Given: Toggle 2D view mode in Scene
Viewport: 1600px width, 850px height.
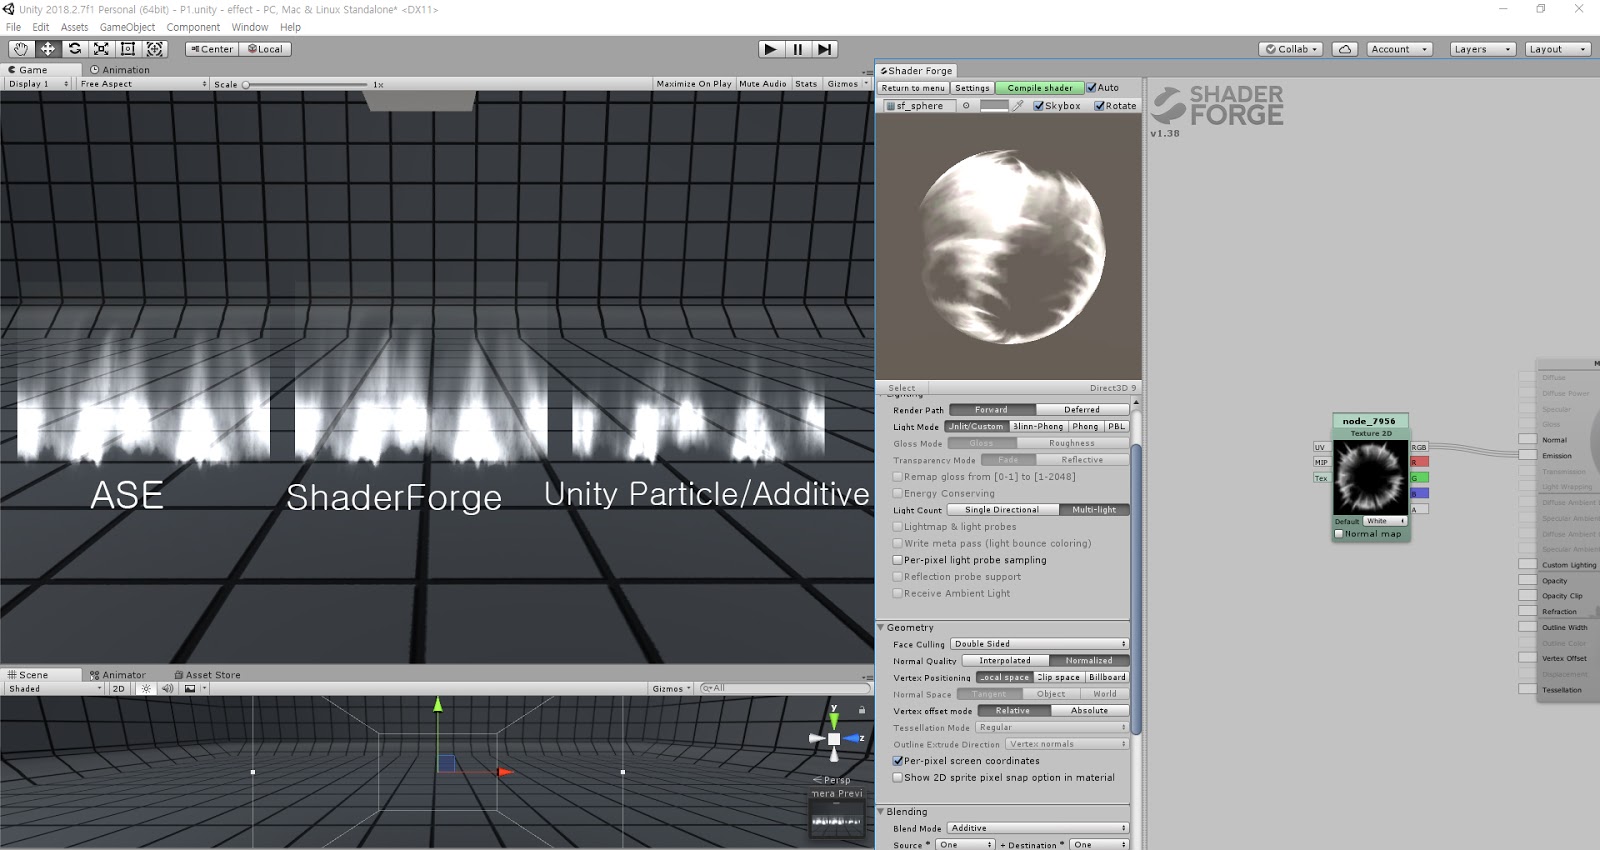Looking at the screenshot, I should (x=119, y=689).
